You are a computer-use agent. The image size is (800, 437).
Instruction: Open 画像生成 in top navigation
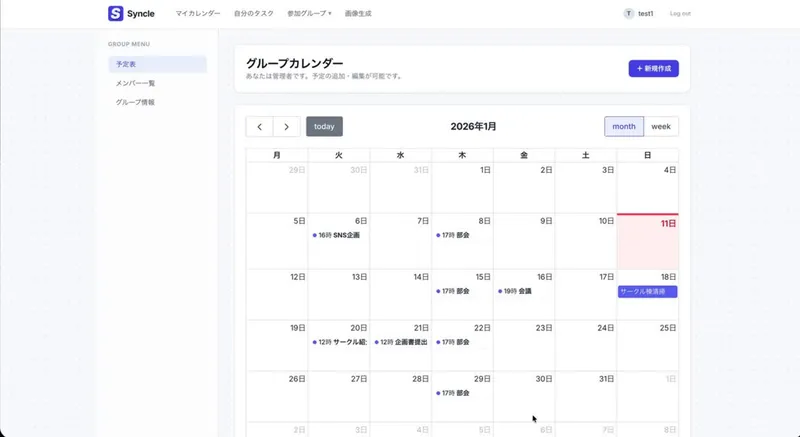[358, 14]
